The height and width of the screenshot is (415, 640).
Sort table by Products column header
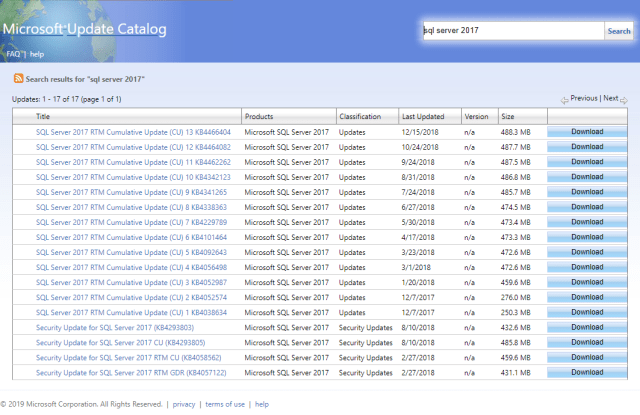coord(259,116)
